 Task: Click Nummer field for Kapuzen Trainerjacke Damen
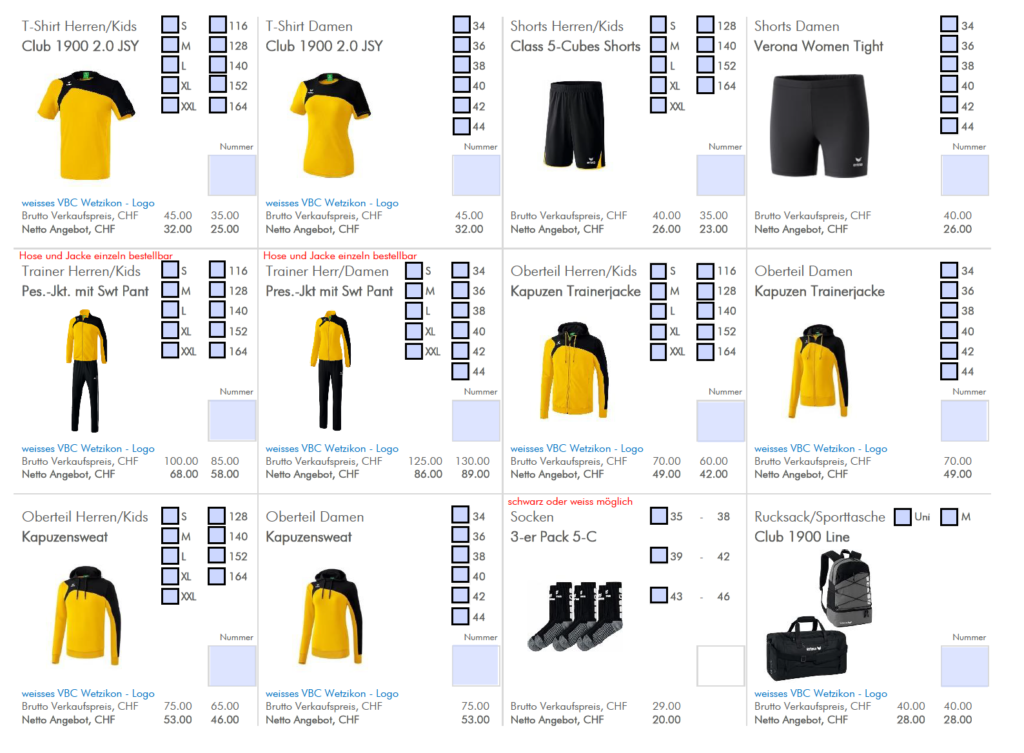click(965, 421)
